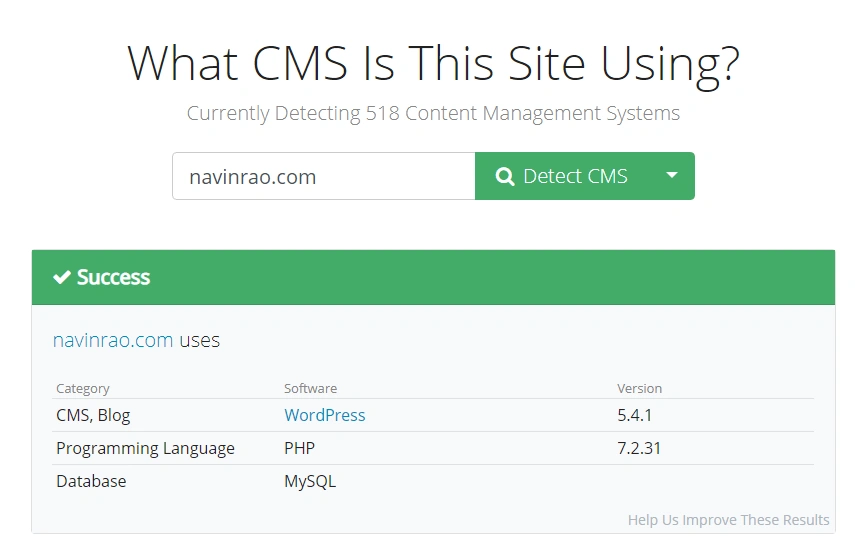Viewport: 855px width, 558px height.
Task: Select the Database category cell
Action: [x=91, y=481]
